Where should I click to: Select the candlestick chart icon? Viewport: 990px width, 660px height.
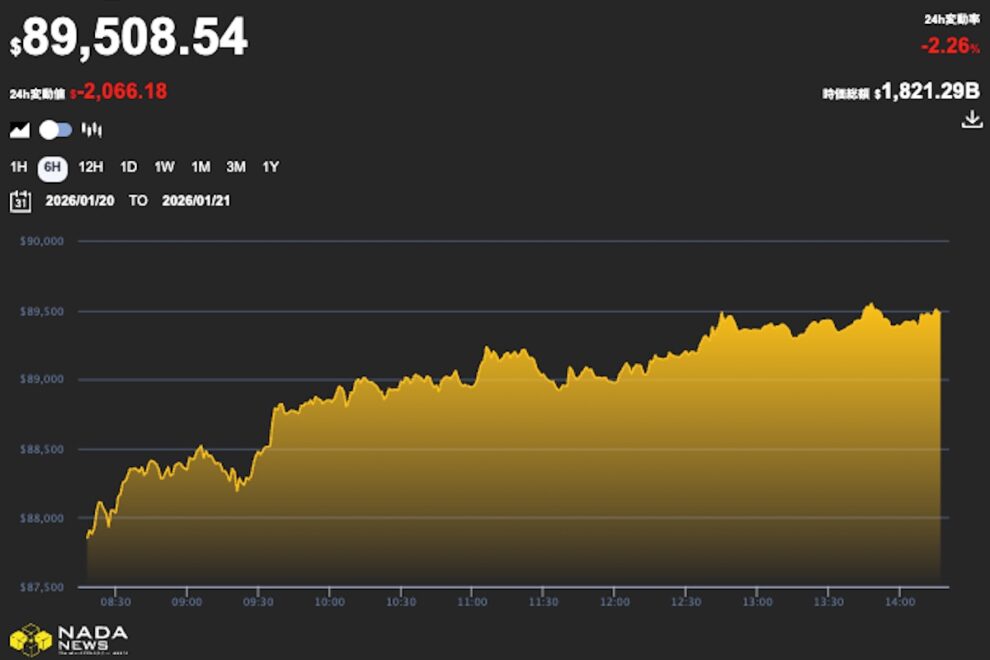(90, 129)
